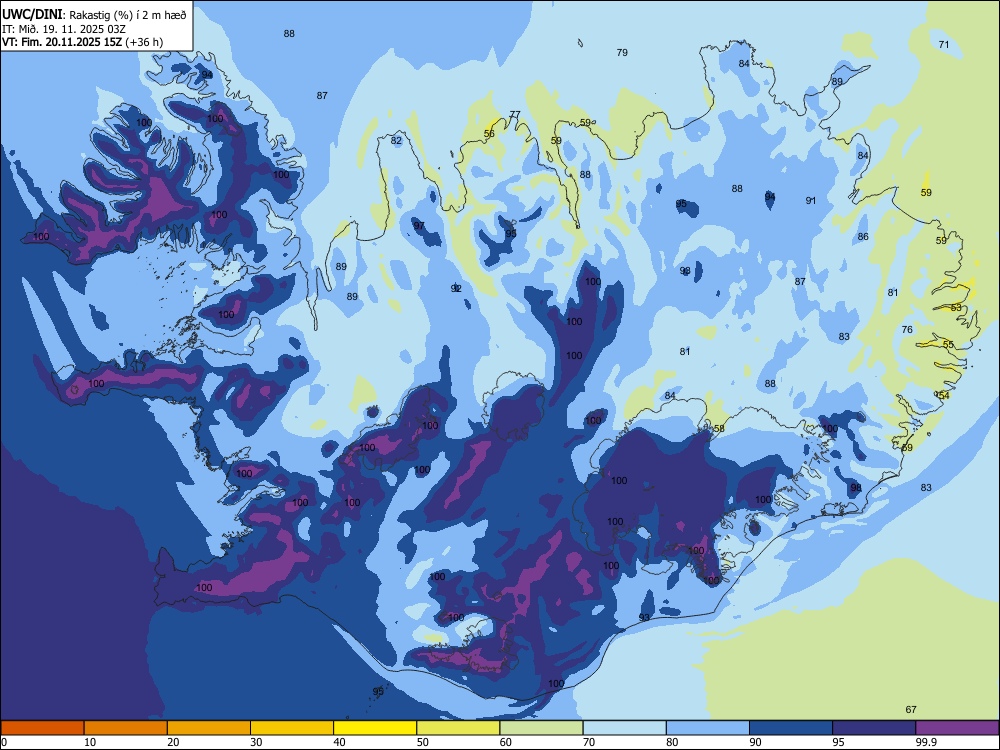Pick the 50–60 pale yellow legend swatch
Screen dimensions: 1000x750
coord(458,728)
